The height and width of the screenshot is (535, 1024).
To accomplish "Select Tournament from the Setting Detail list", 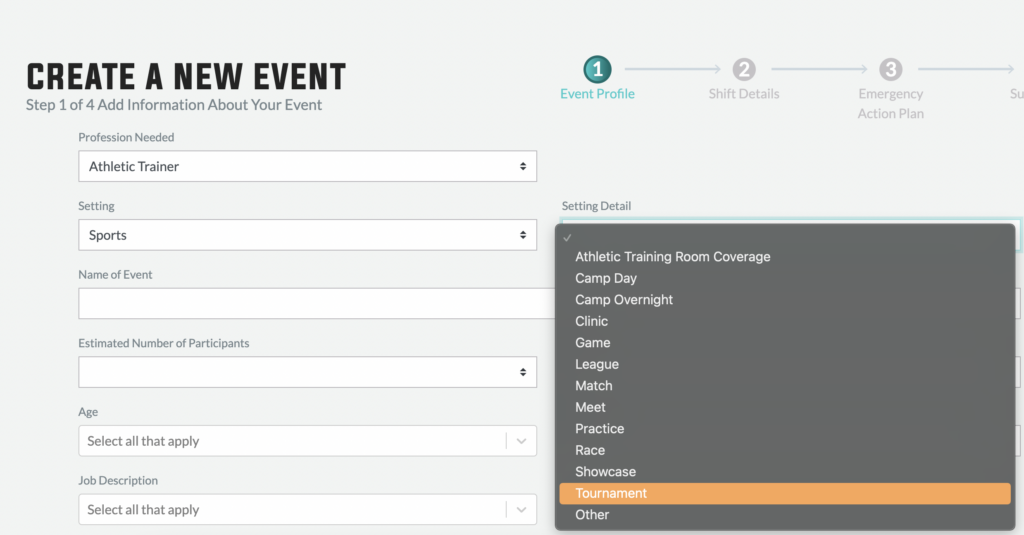I will tap(611, 493).
